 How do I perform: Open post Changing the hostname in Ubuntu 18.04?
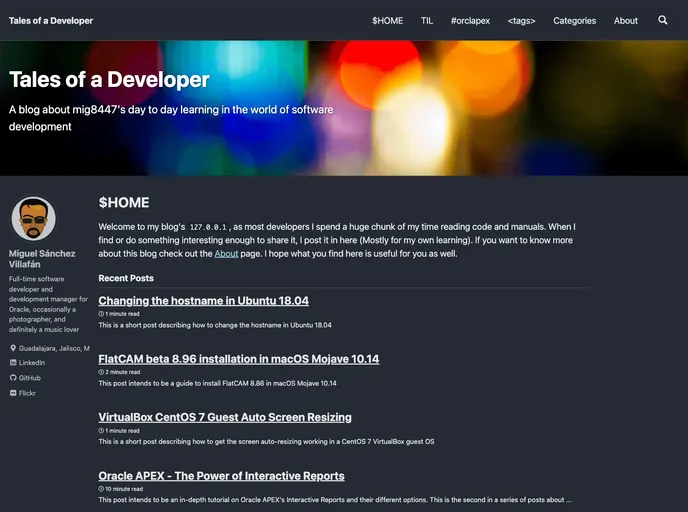(x=203, y=300)
